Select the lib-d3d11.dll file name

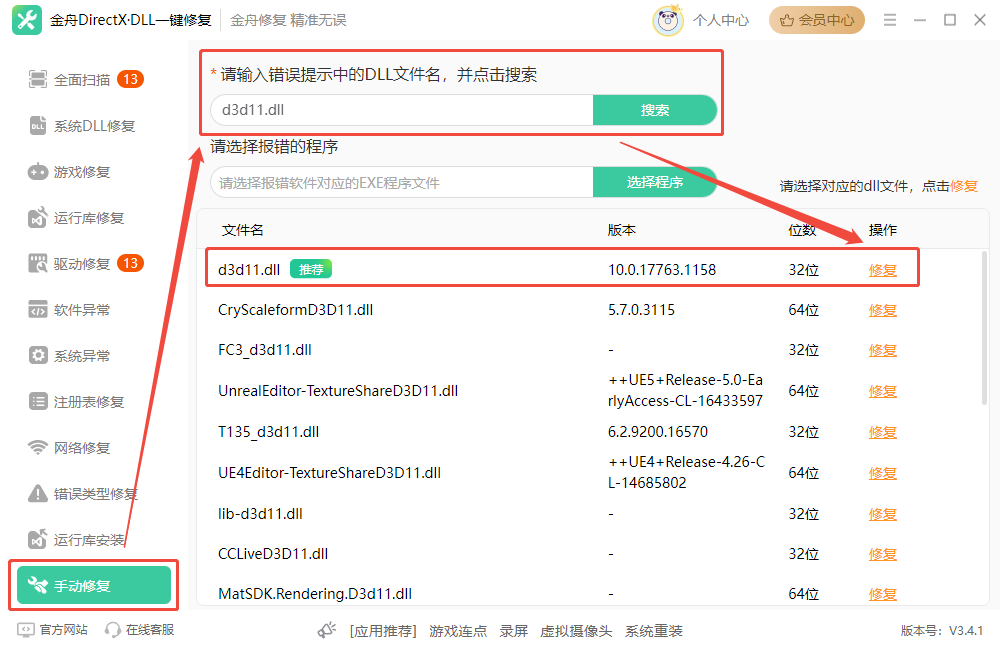point(260,513)
